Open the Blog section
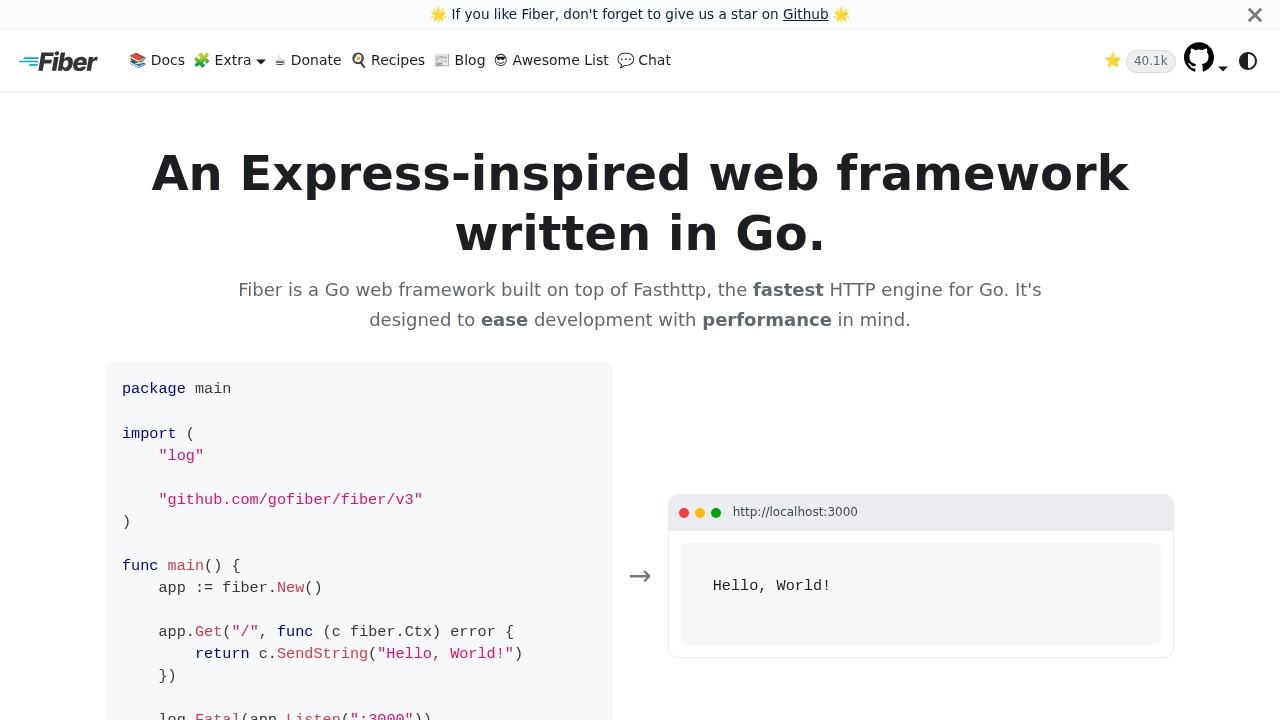Screen dimensions: 1280x720 click(460, 60)
